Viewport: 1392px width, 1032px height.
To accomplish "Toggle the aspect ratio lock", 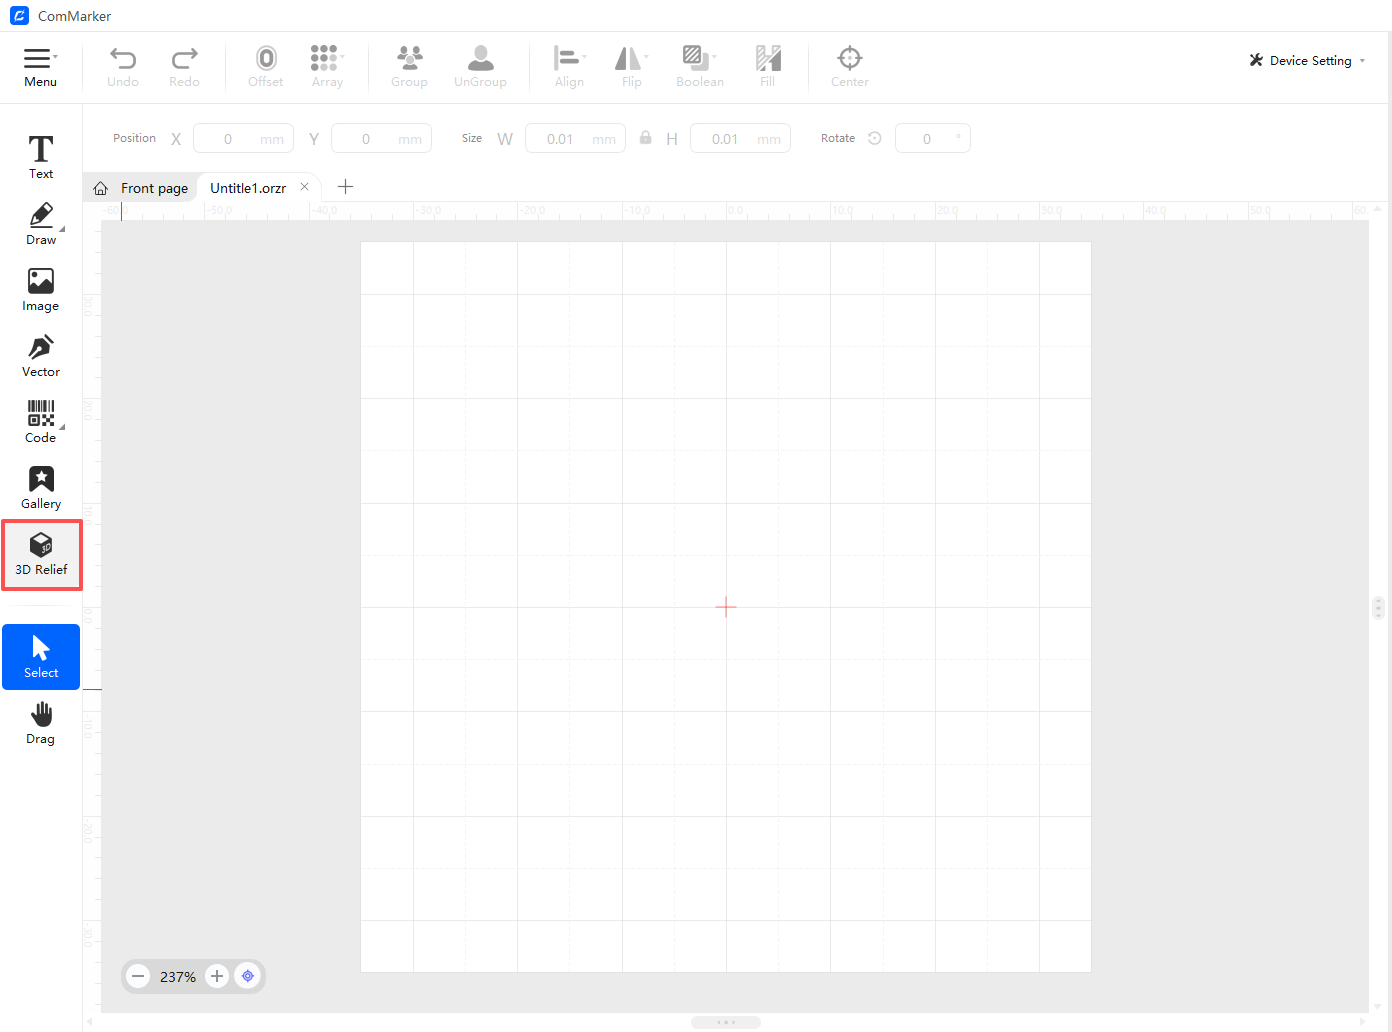I will coord(646,138).
